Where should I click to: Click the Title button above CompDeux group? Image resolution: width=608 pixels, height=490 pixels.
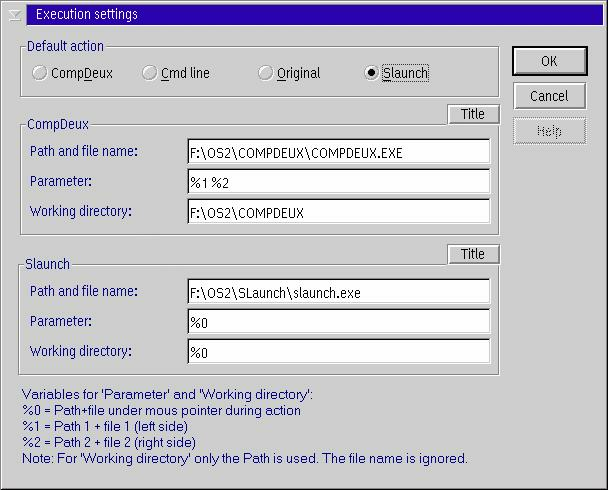pos(473,114)
